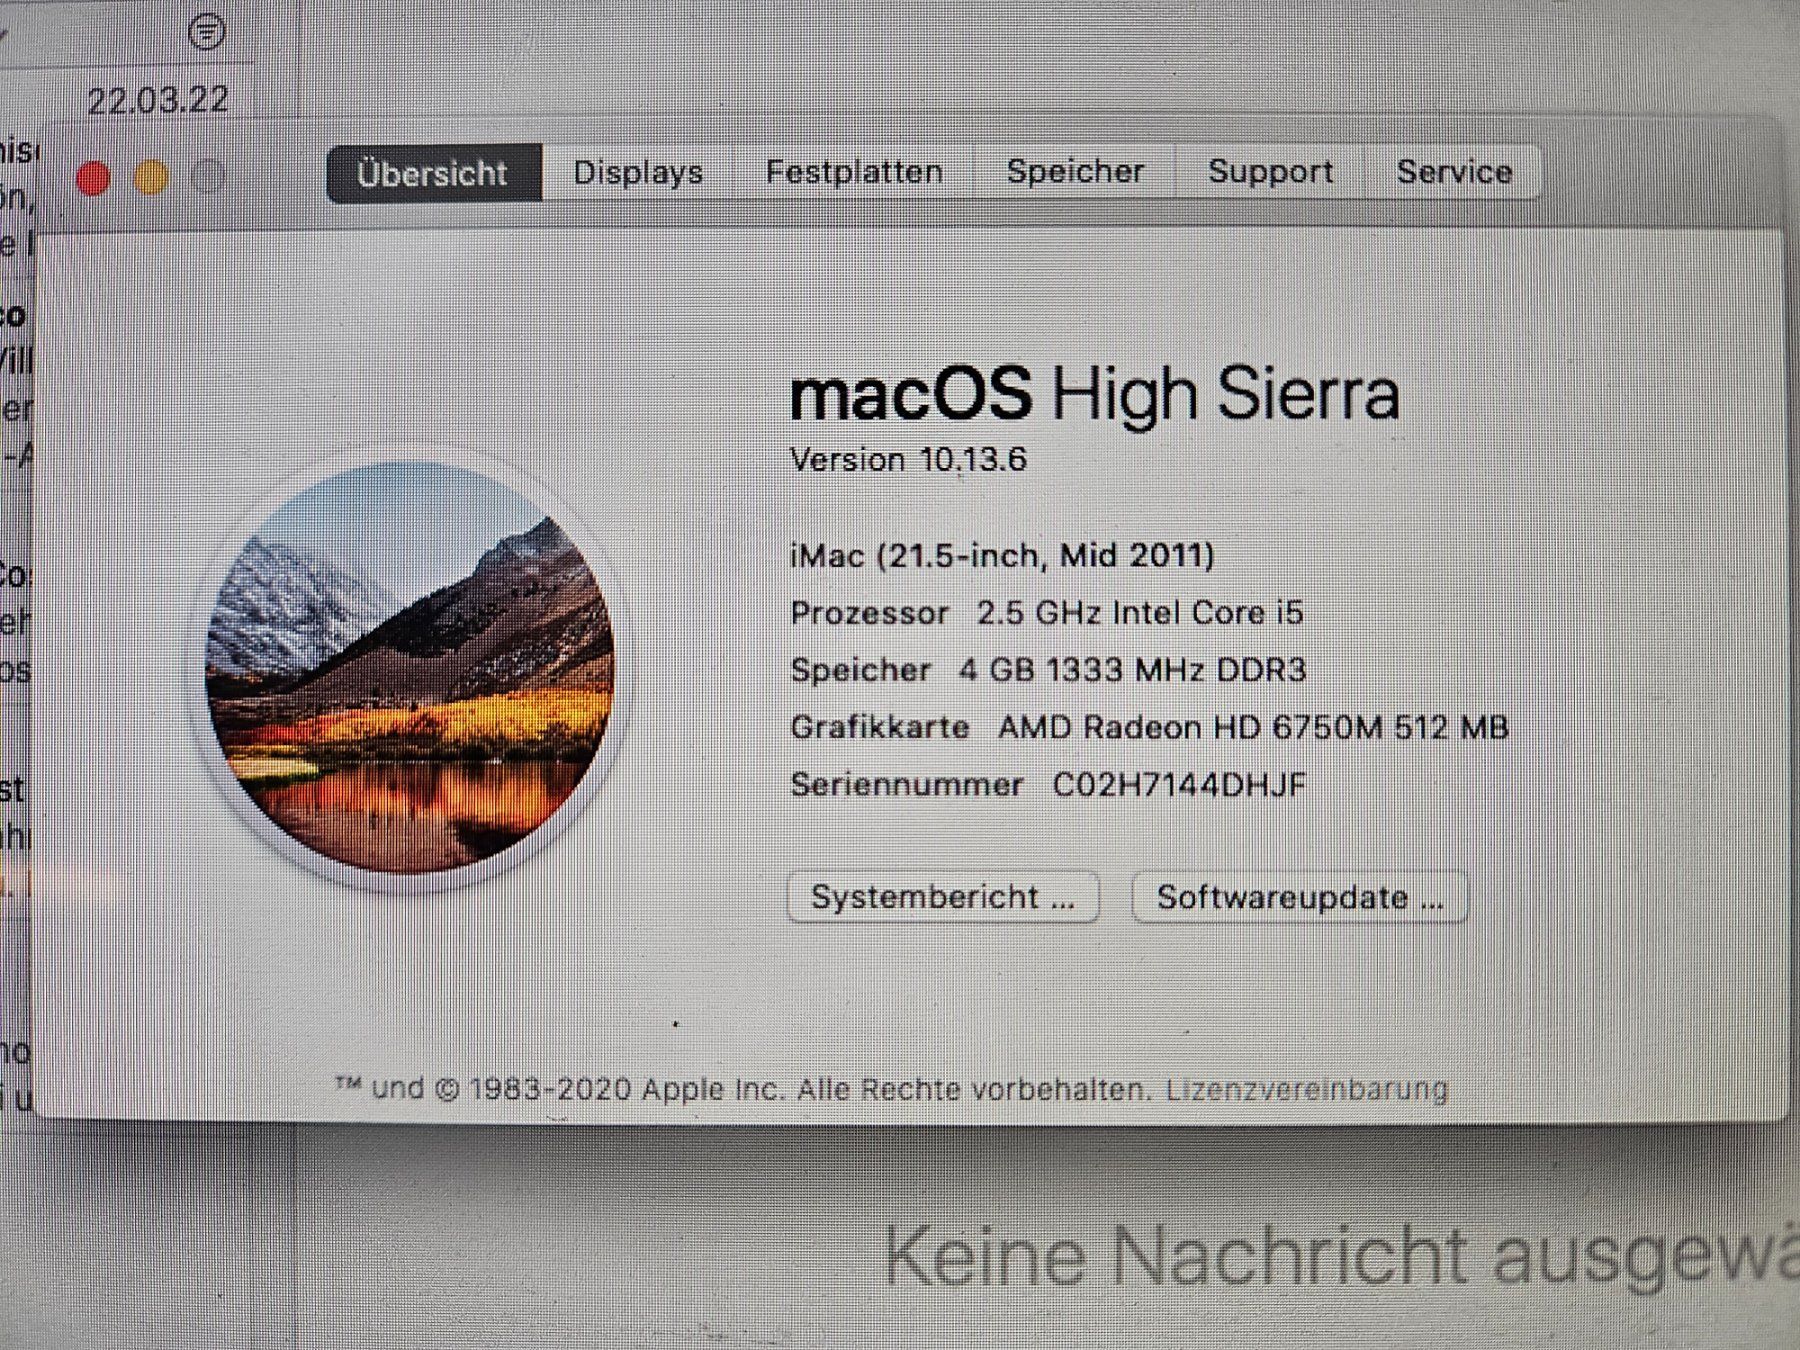The width and height of the screenshot is (1800, 1350).
Task: Select the message dated 22.03.22 in Mail
Action: (158, 100)
